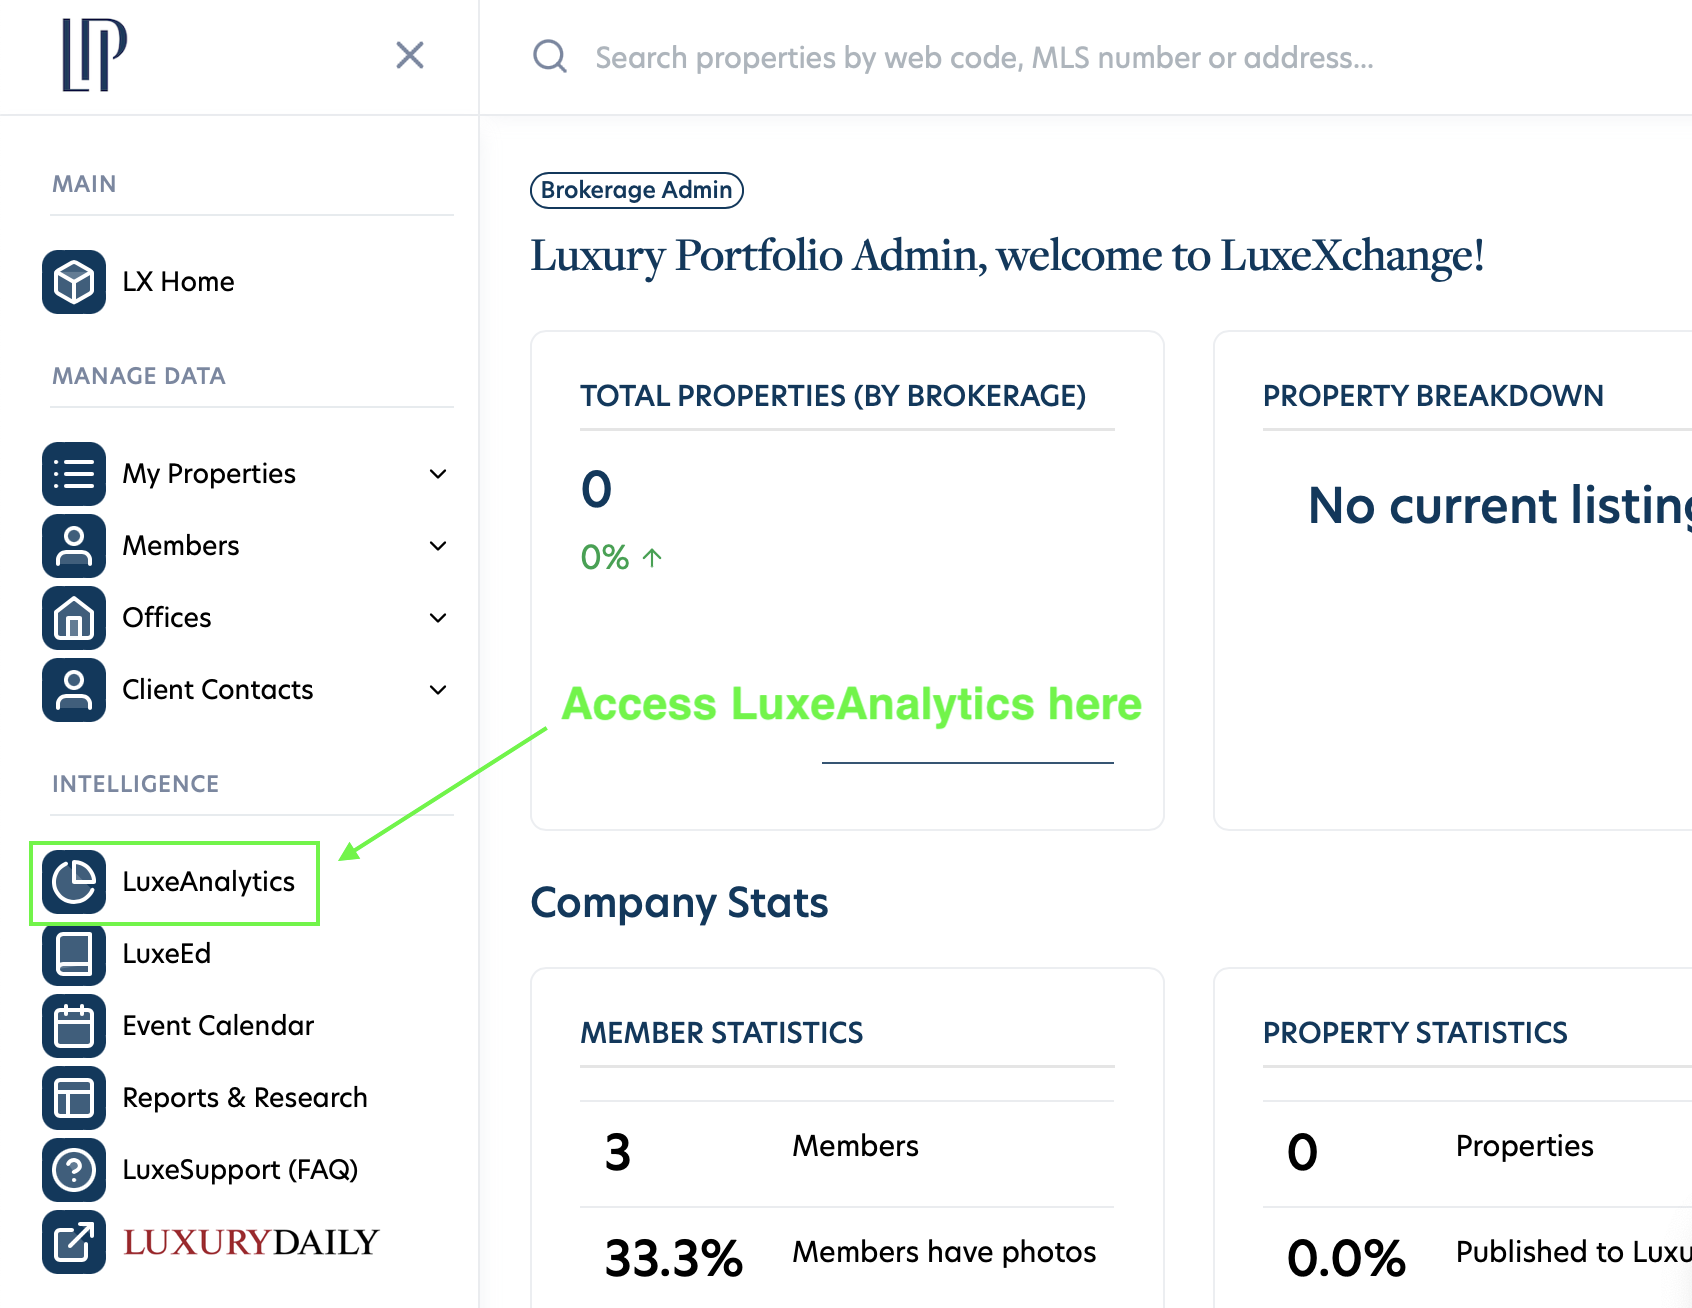Open the LuxeEd link
1692x1308 pixels.
167,954
